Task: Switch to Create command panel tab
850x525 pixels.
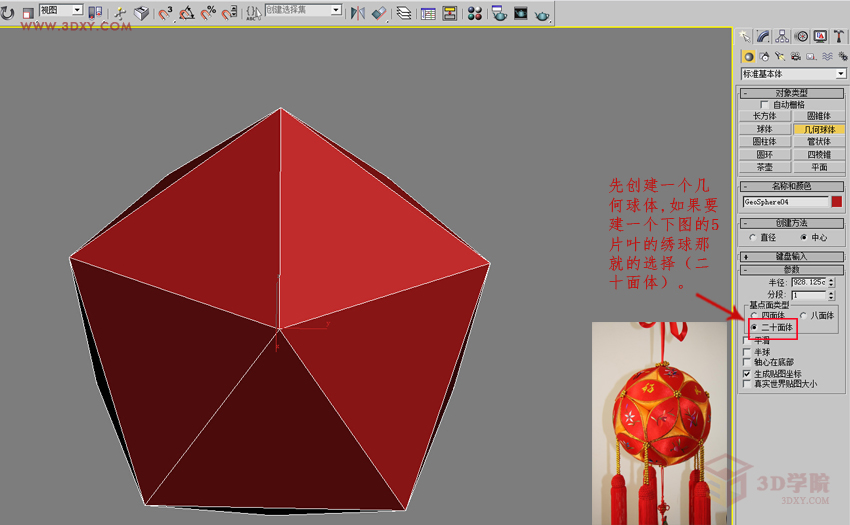Action: (745, 37)
